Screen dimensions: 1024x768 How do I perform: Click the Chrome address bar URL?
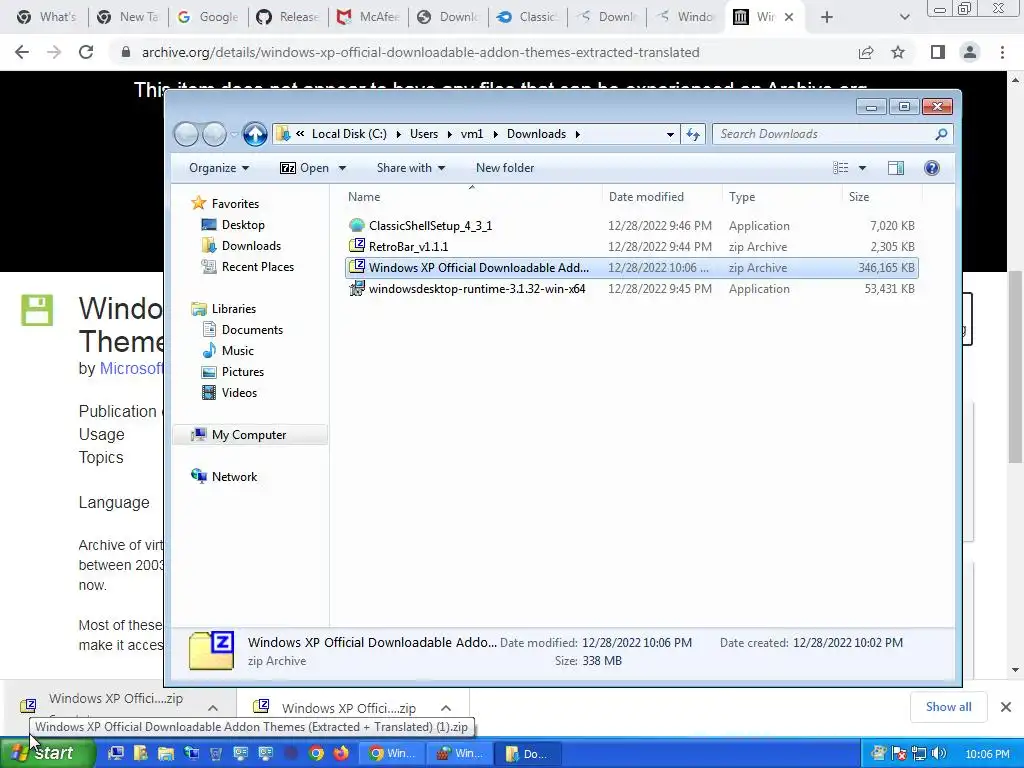421,52
